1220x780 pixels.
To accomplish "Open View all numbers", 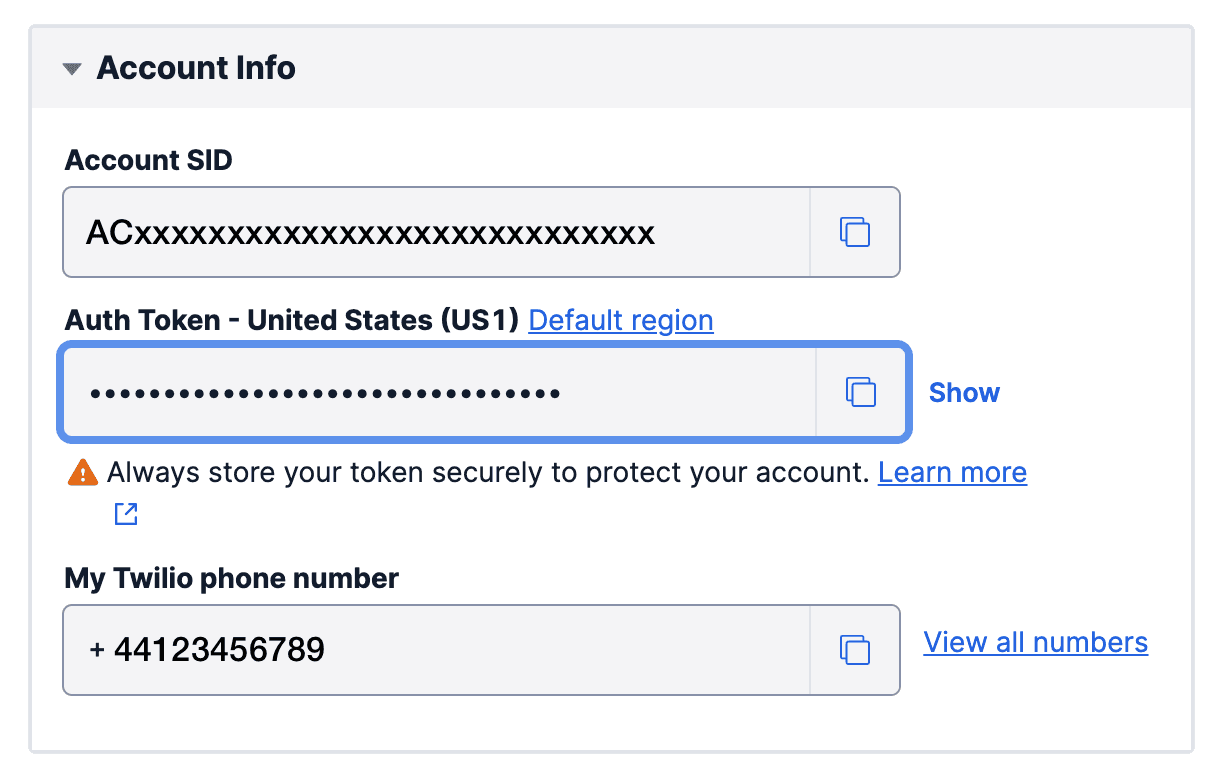I will 1035,642.
